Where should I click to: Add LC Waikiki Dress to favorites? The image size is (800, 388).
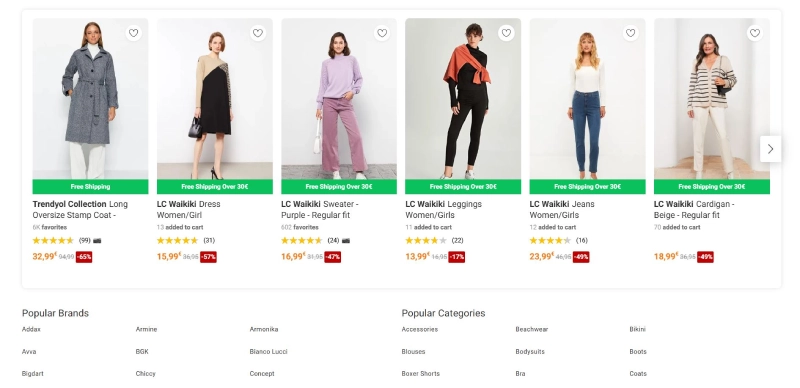pos(258,33)
